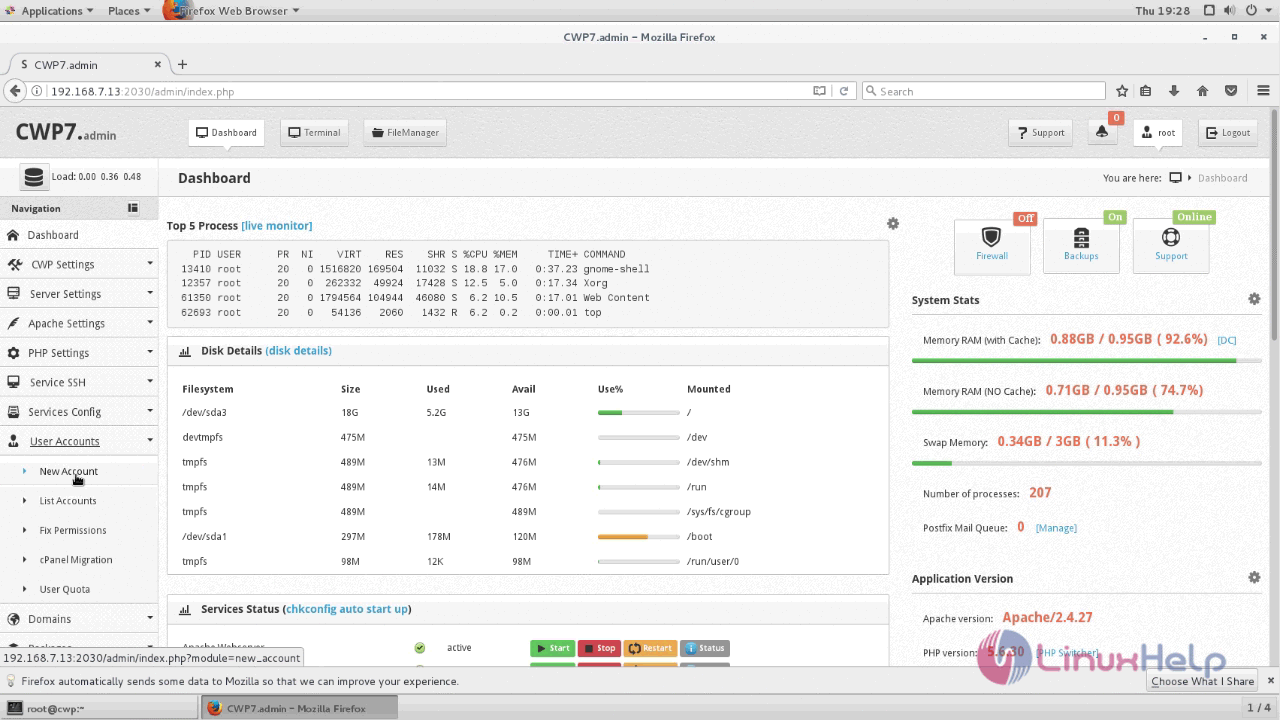Click the Manage mail queue link
The width and height of the screenshot is (1280, 720).
click(x=1056, y=528)
